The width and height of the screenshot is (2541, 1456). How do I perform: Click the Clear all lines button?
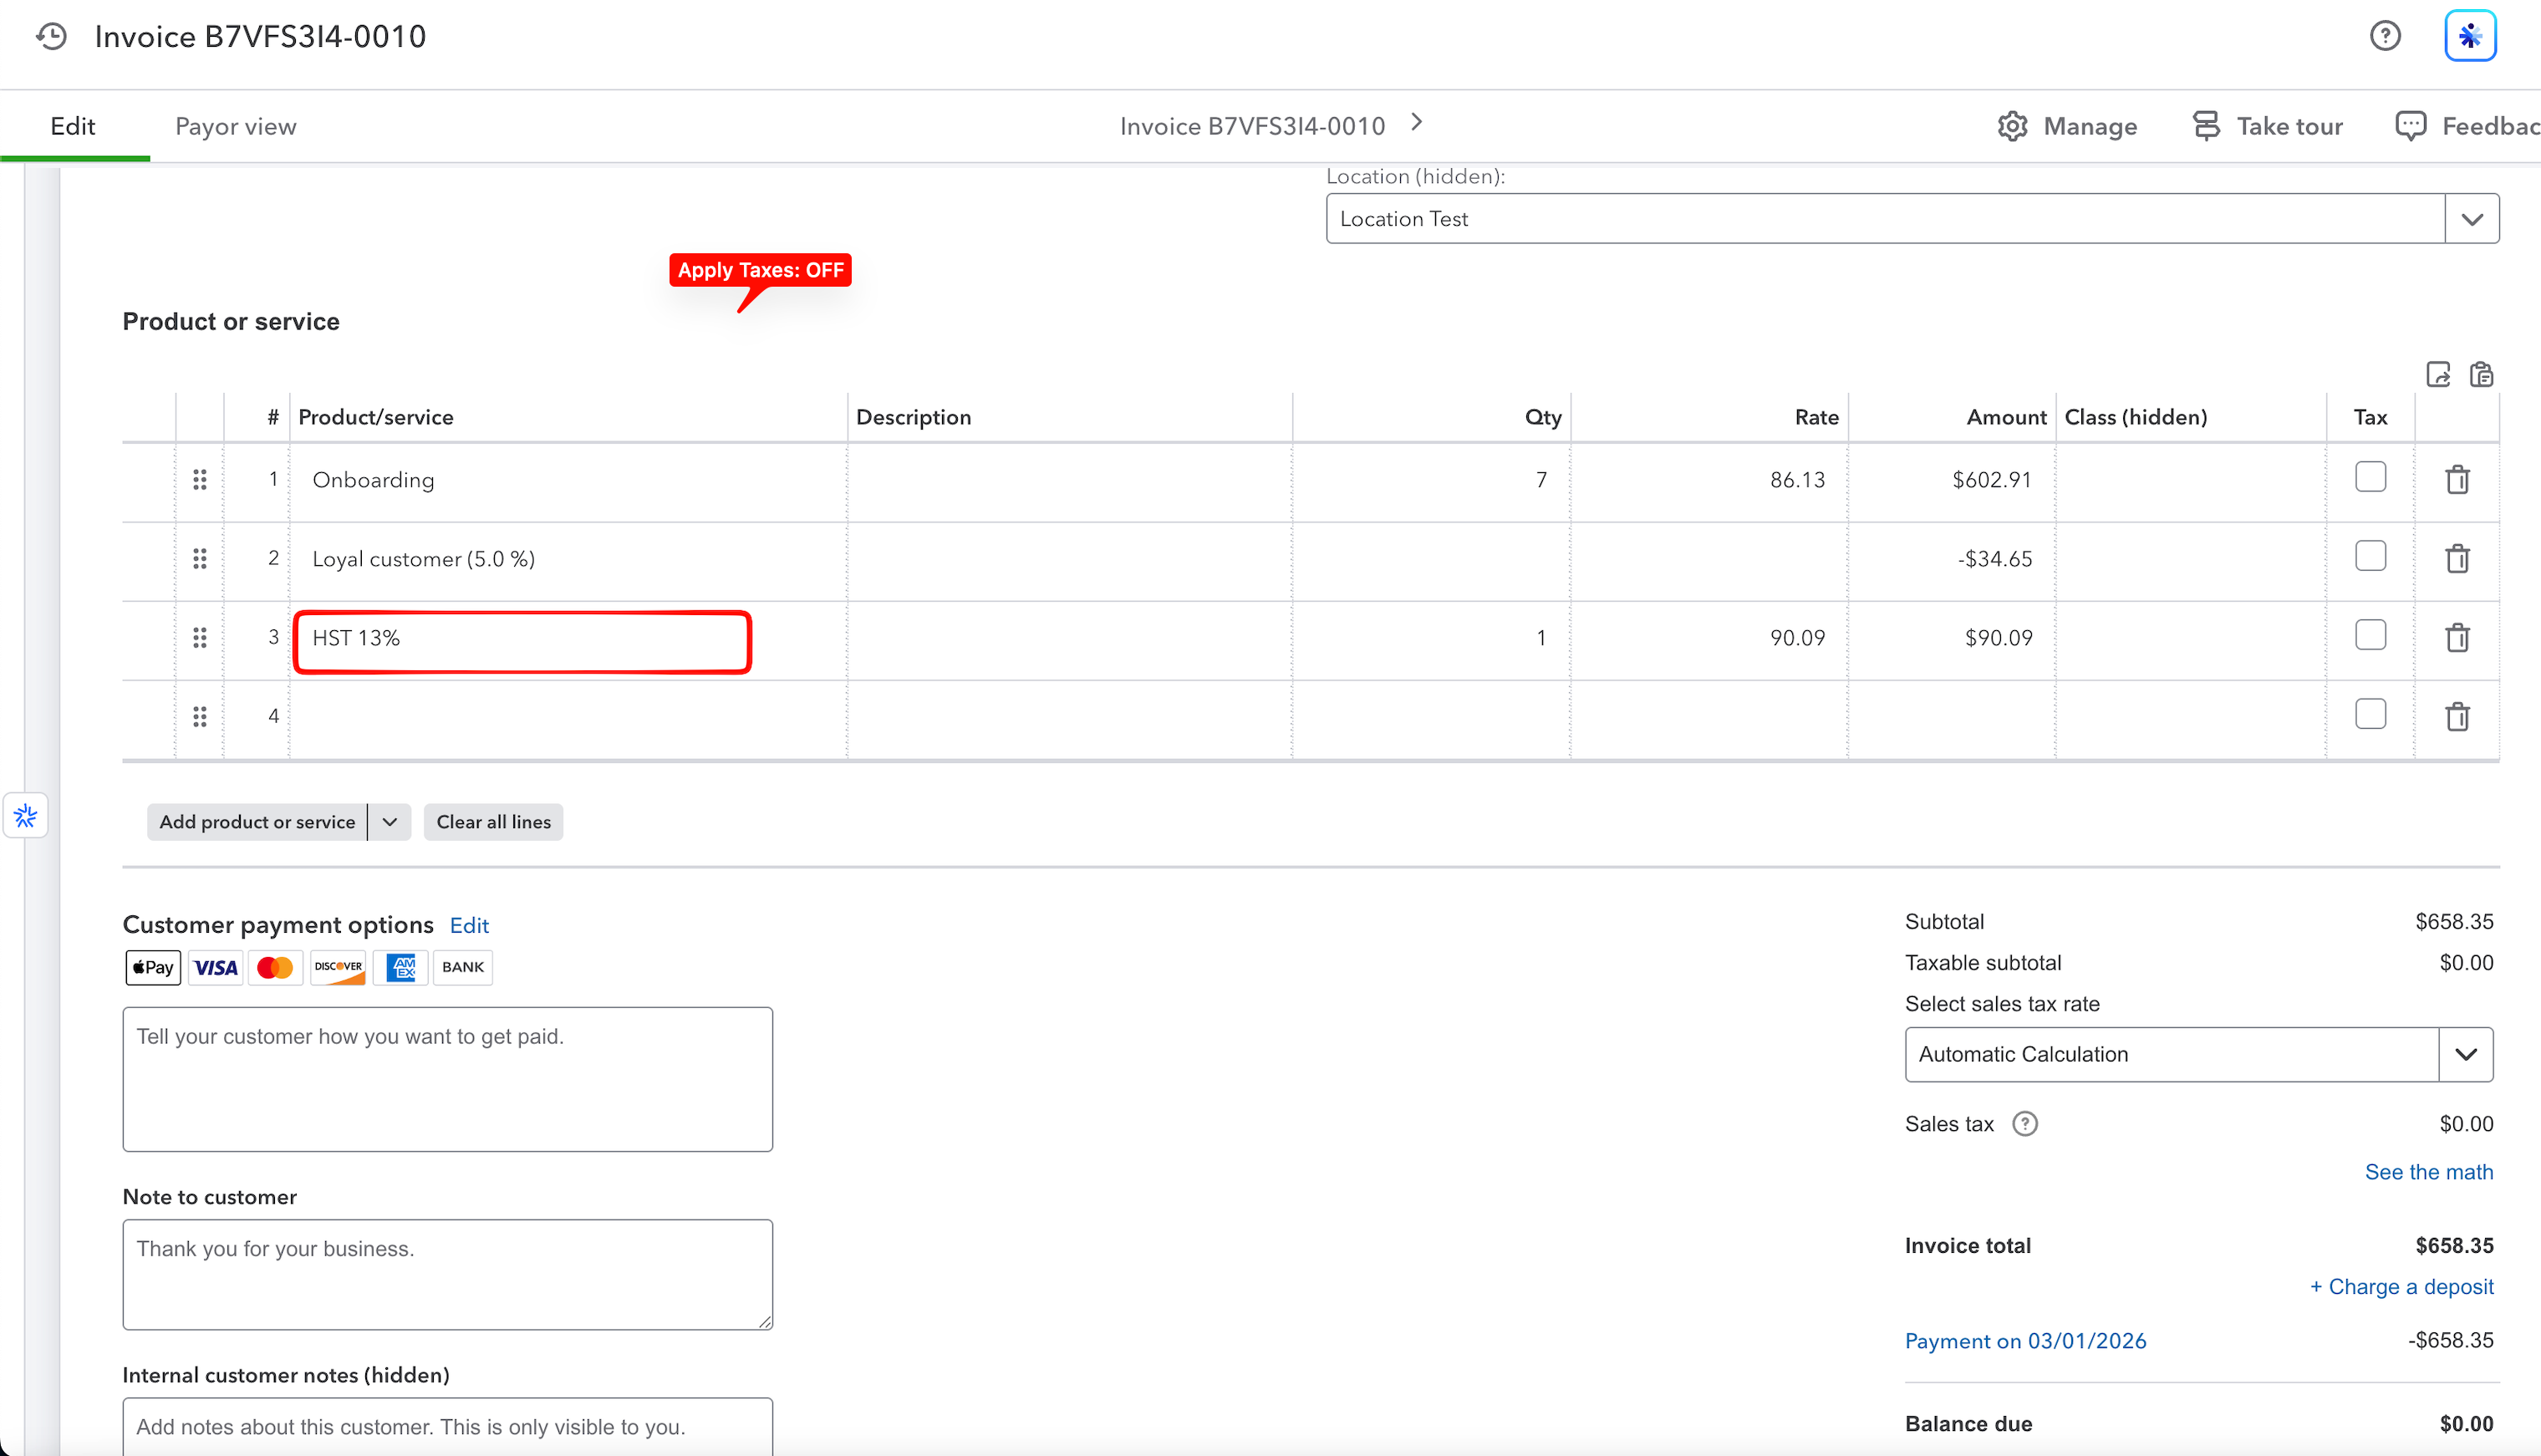click(x=494, y=822)
